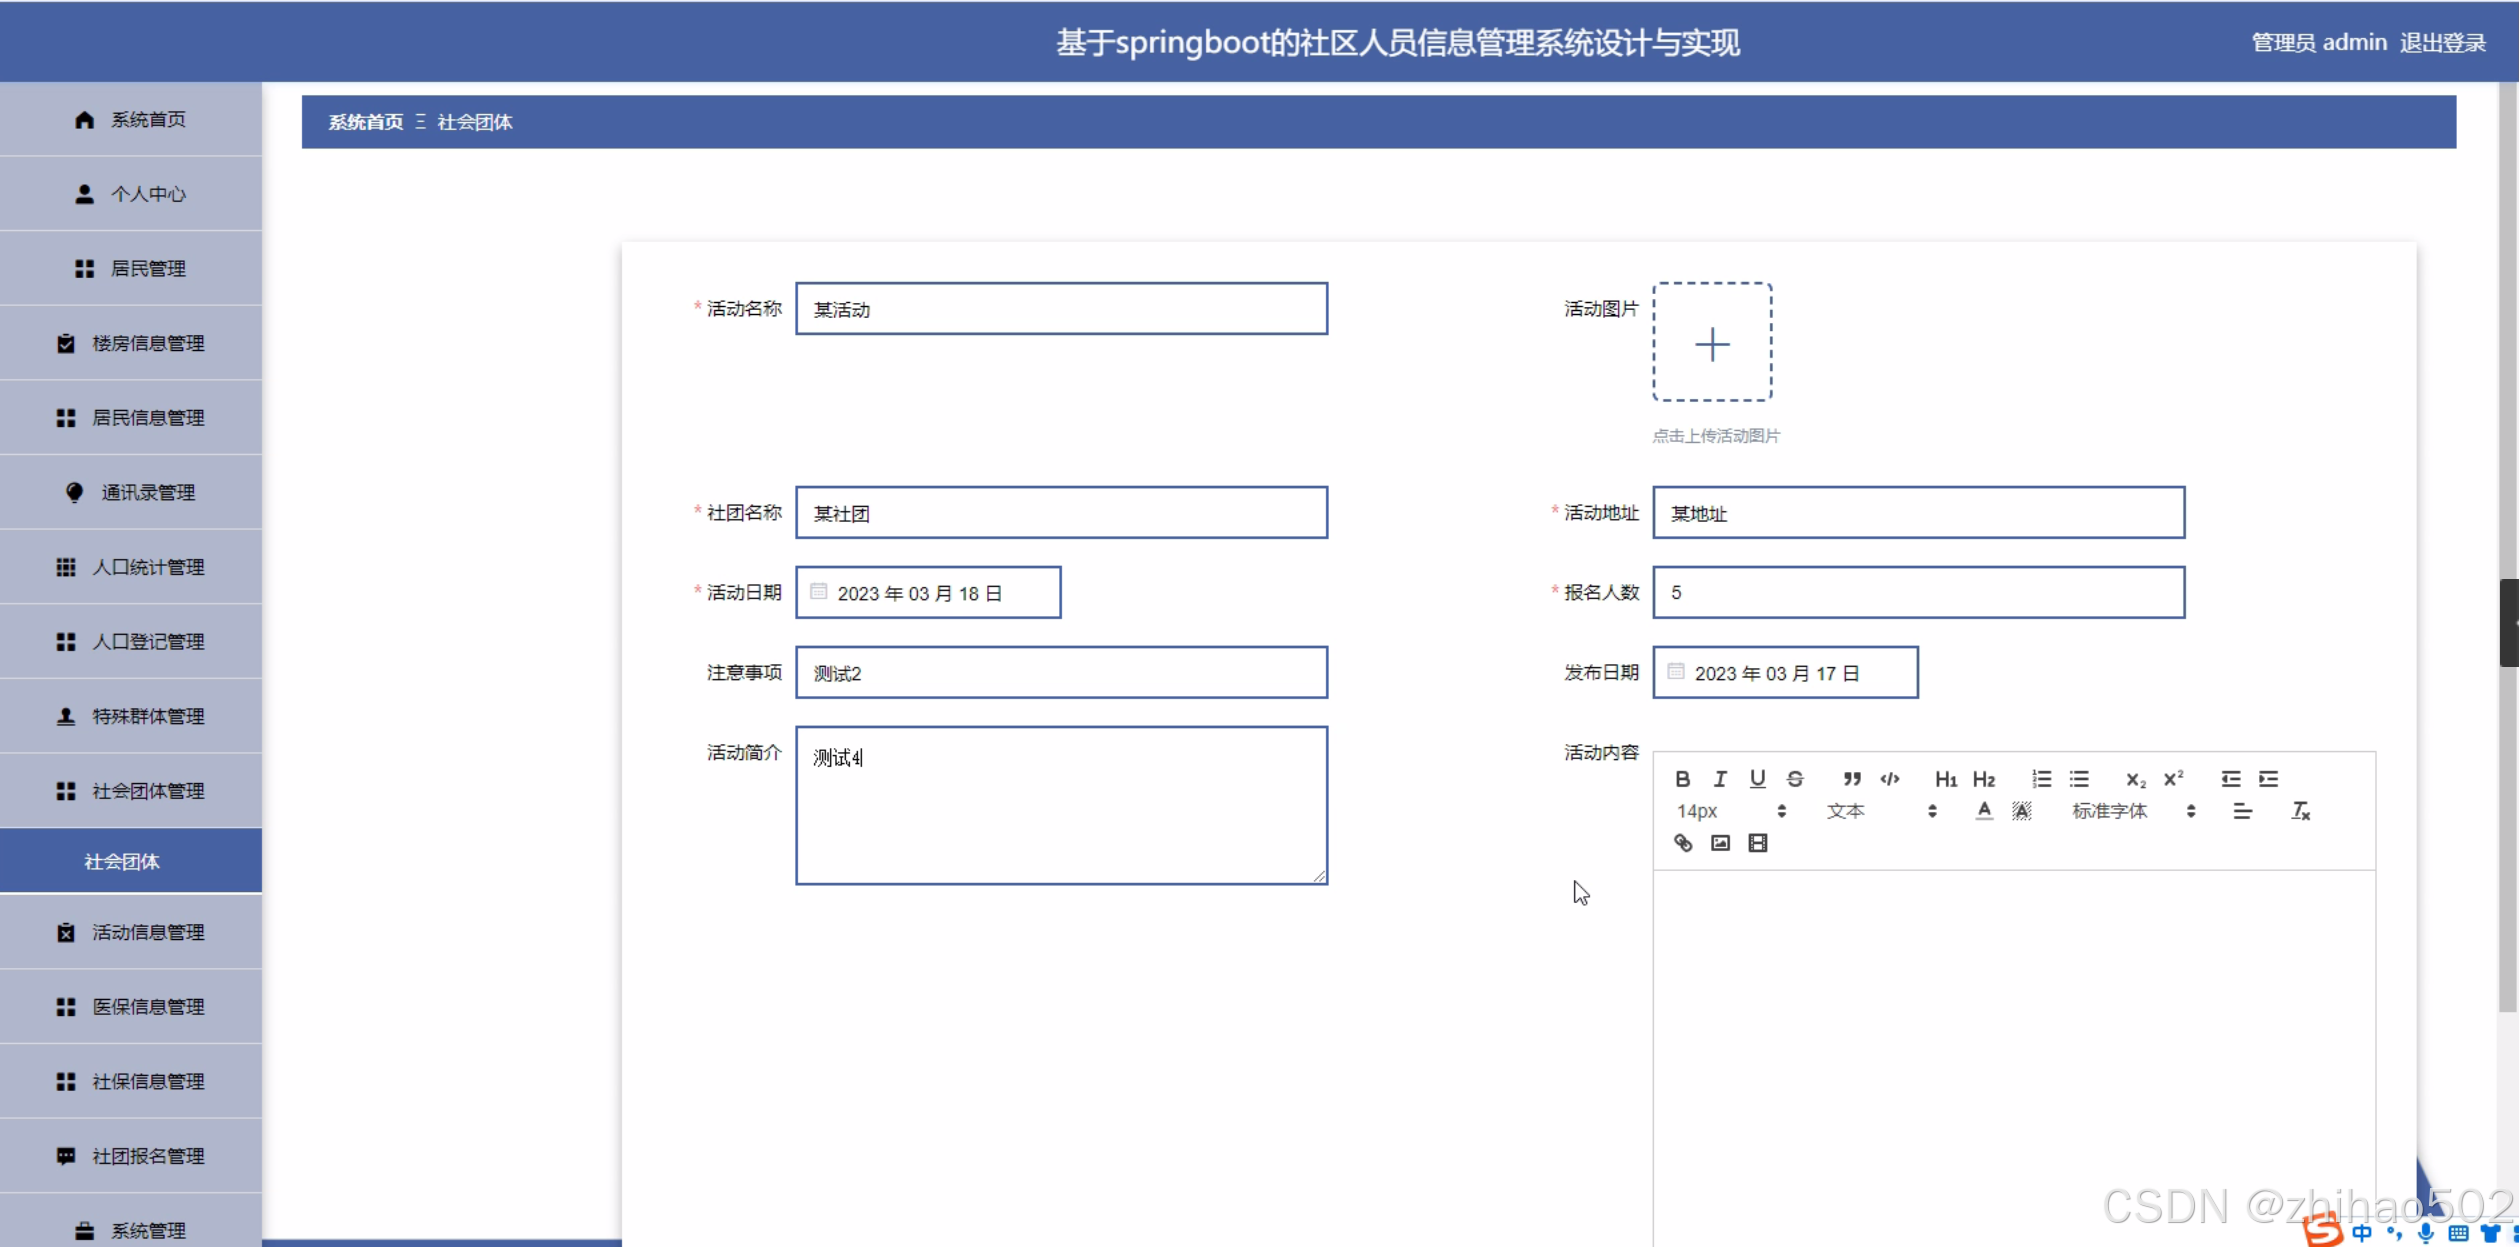Screen dimensions: 2519x1247
Task: Click the 活动图片 upload box
Action: pos(1711,343)
